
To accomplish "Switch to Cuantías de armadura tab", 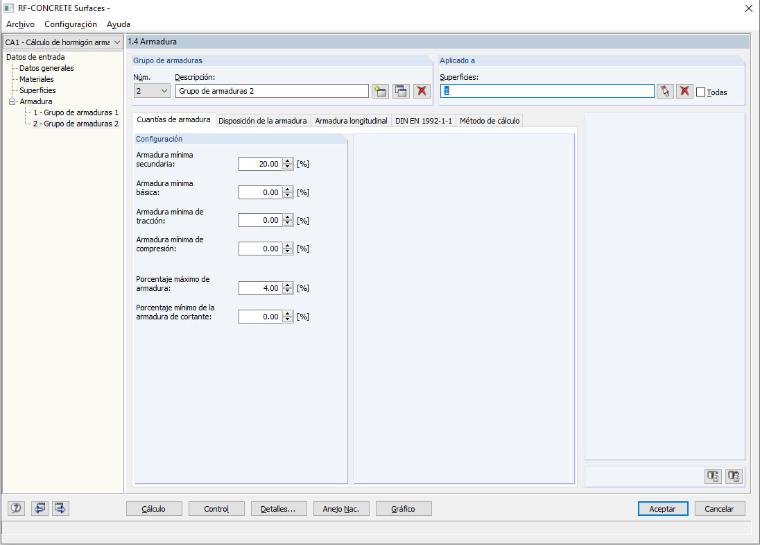I will (174, 119).
